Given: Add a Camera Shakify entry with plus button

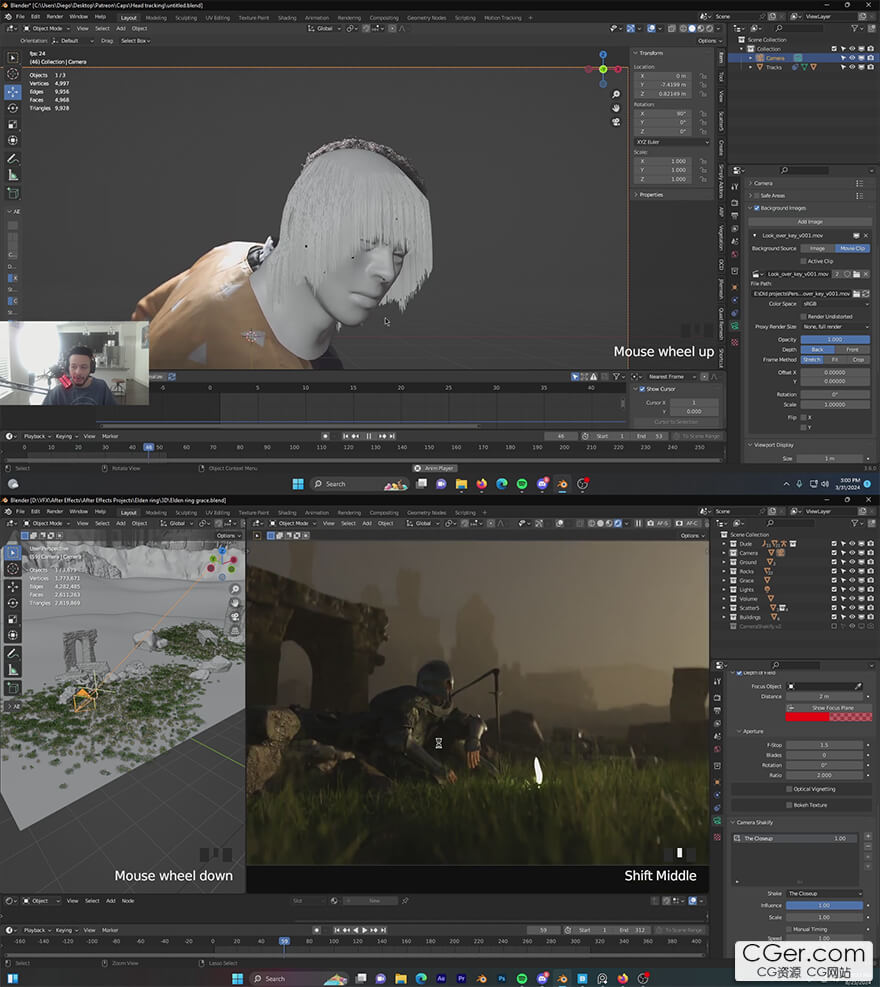Looking at the screenshot, I should pyautogui.click(x=867, y=837).
